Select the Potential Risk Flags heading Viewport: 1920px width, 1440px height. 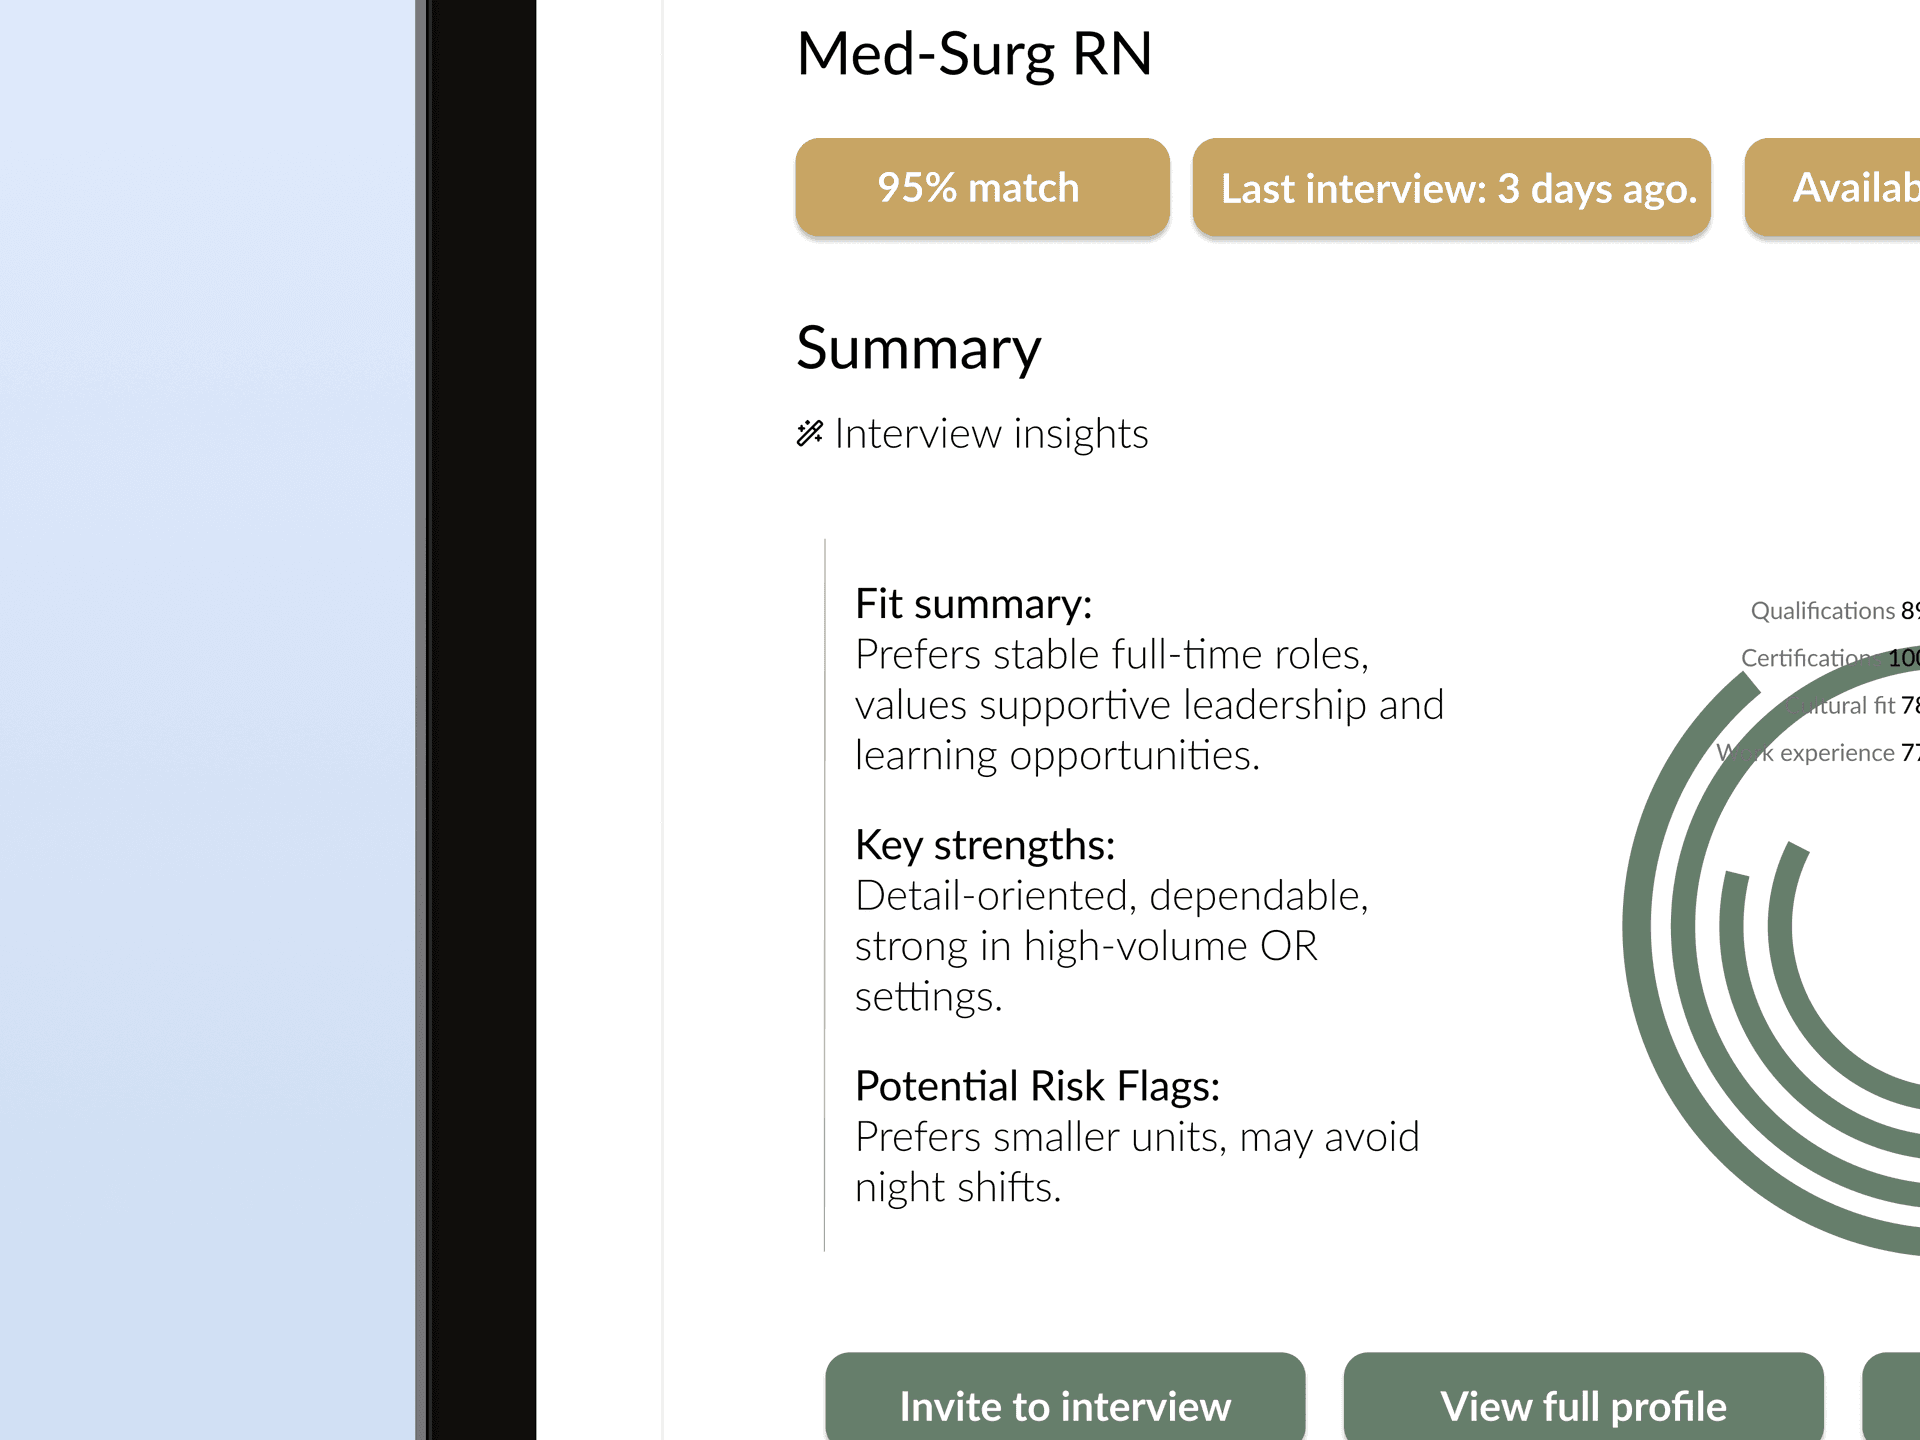click(x=1037, y=1086)
